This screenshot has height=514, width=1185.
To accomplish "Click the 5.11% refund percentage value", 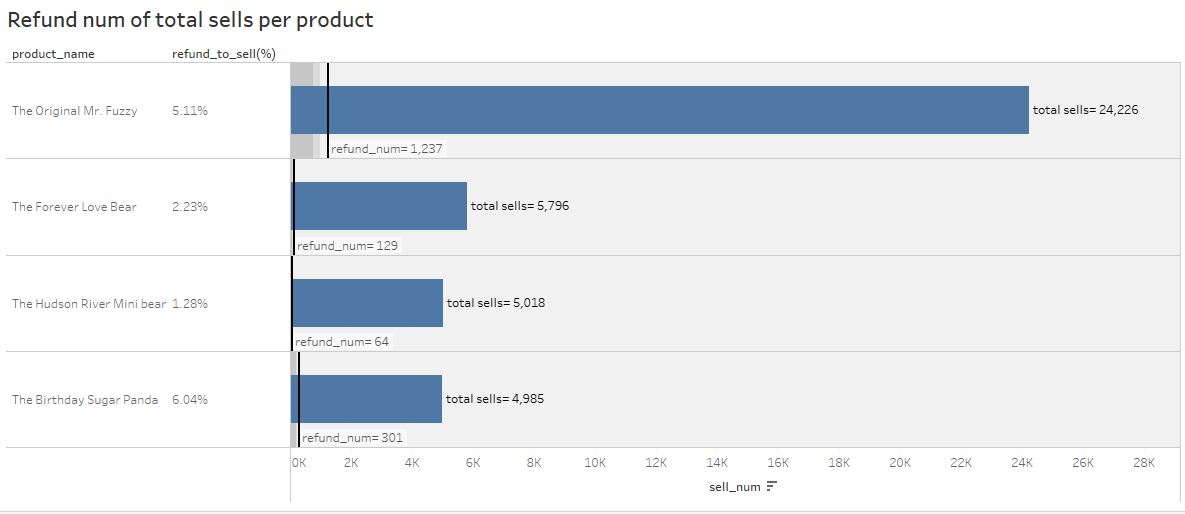I will coord(190,110).
